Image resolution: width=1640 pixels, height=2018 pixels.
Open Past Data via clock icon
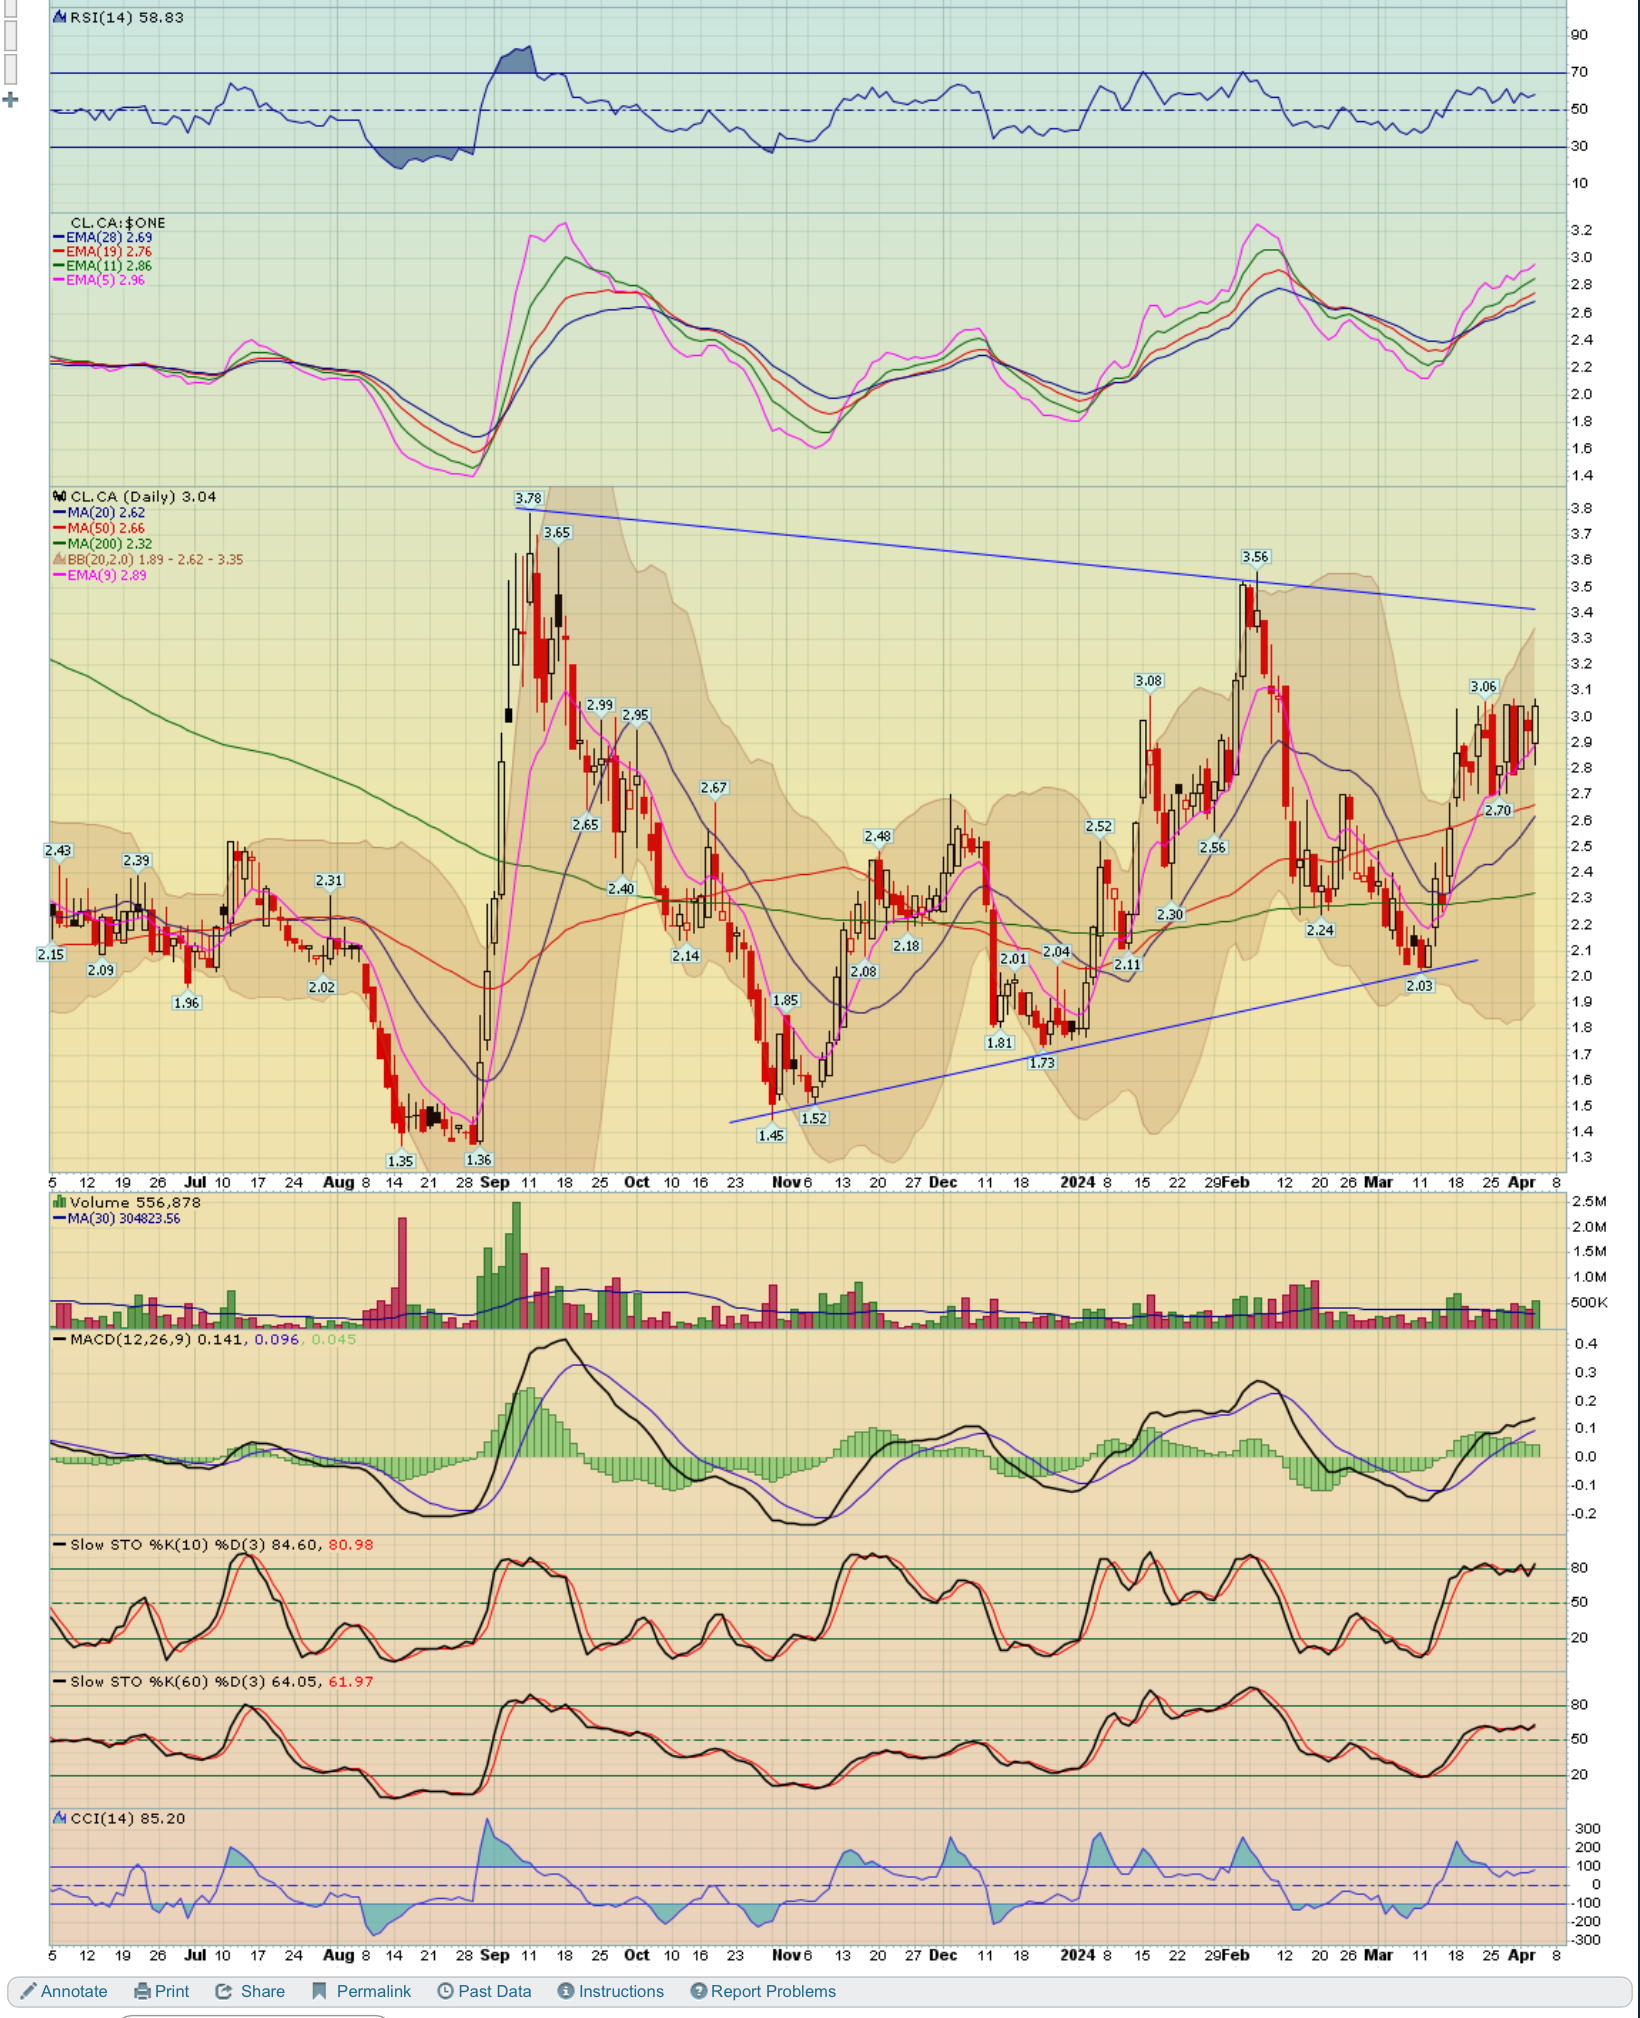(445, 1991)
